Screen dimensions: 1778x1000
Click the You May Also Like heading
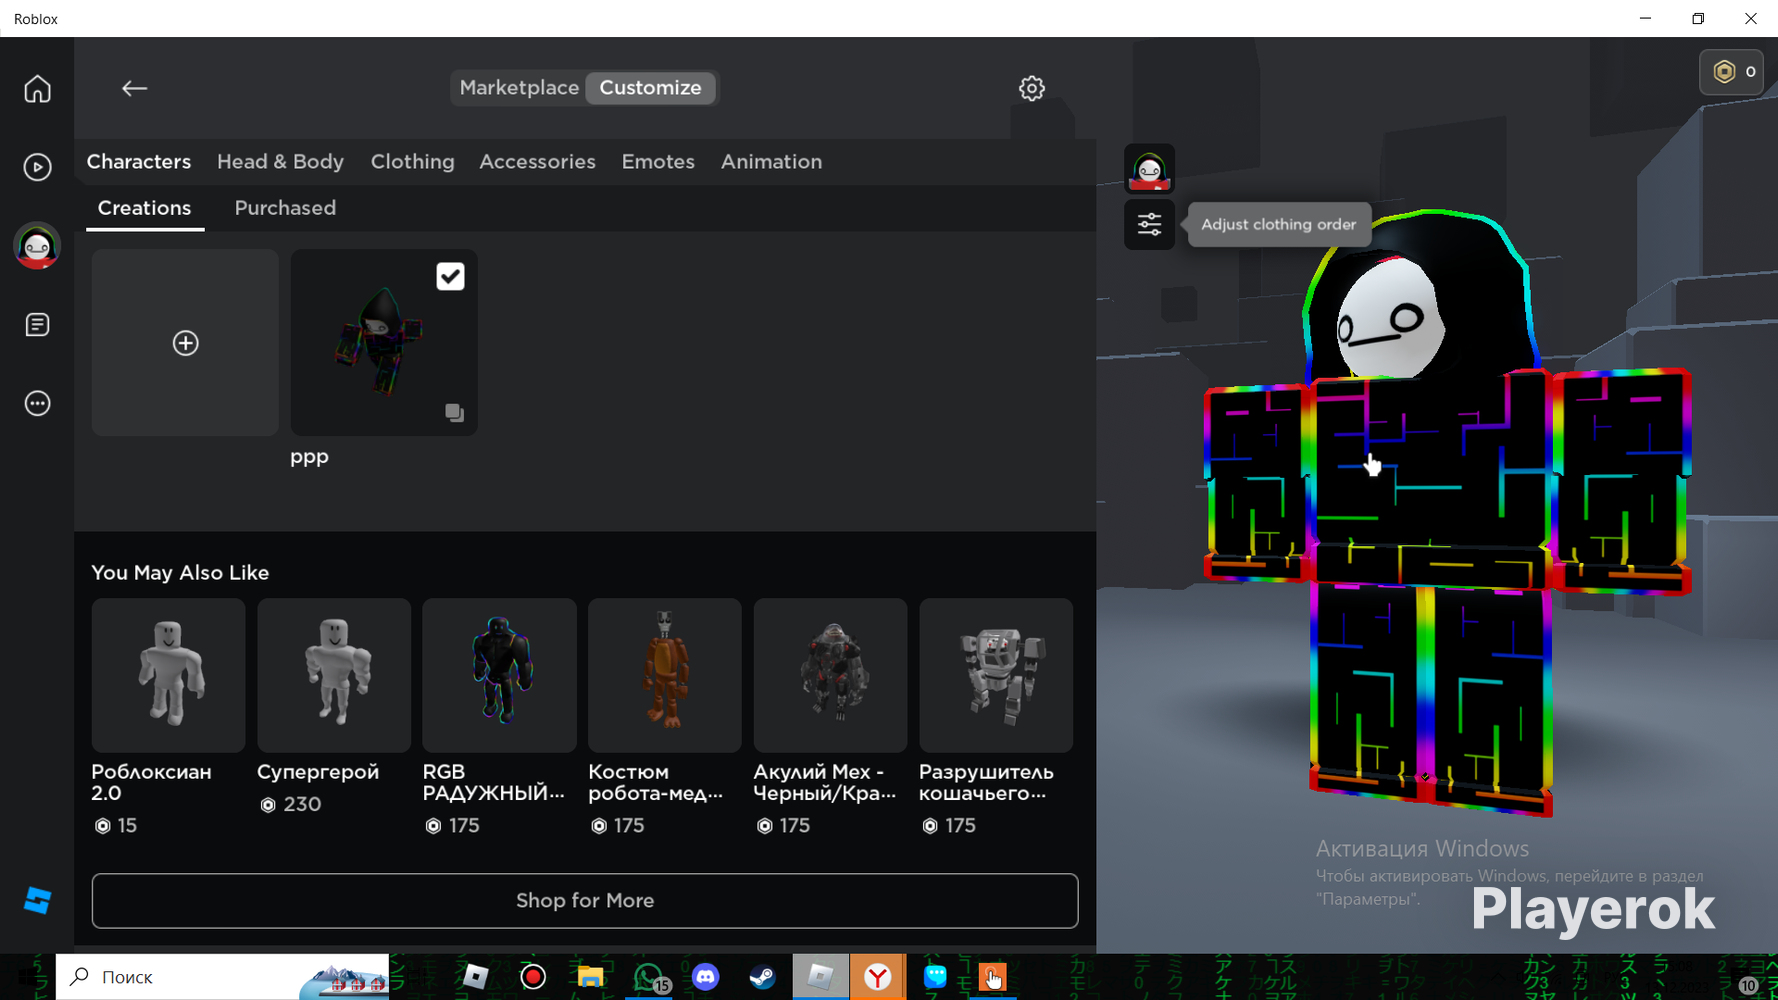pyautogui.click(x=180, y=573)
